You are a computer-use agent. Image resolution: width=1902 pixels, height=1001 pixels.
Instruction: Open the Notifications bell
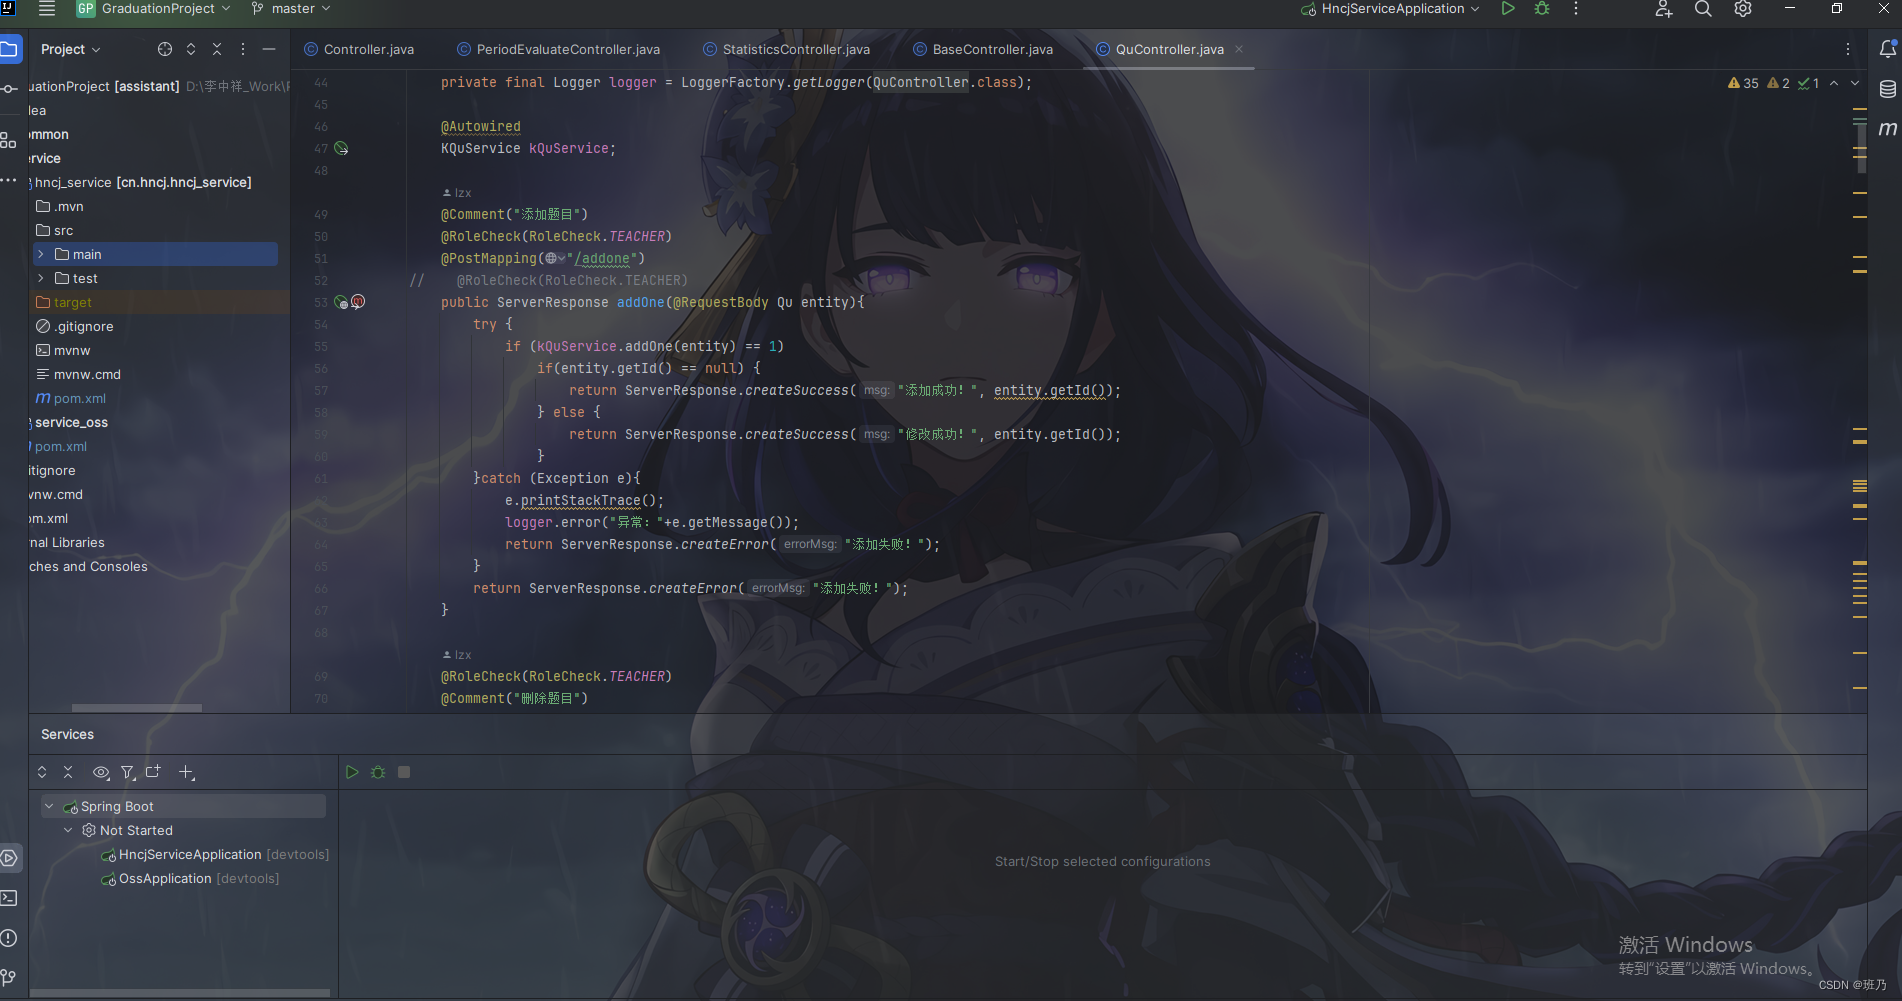1889,48
